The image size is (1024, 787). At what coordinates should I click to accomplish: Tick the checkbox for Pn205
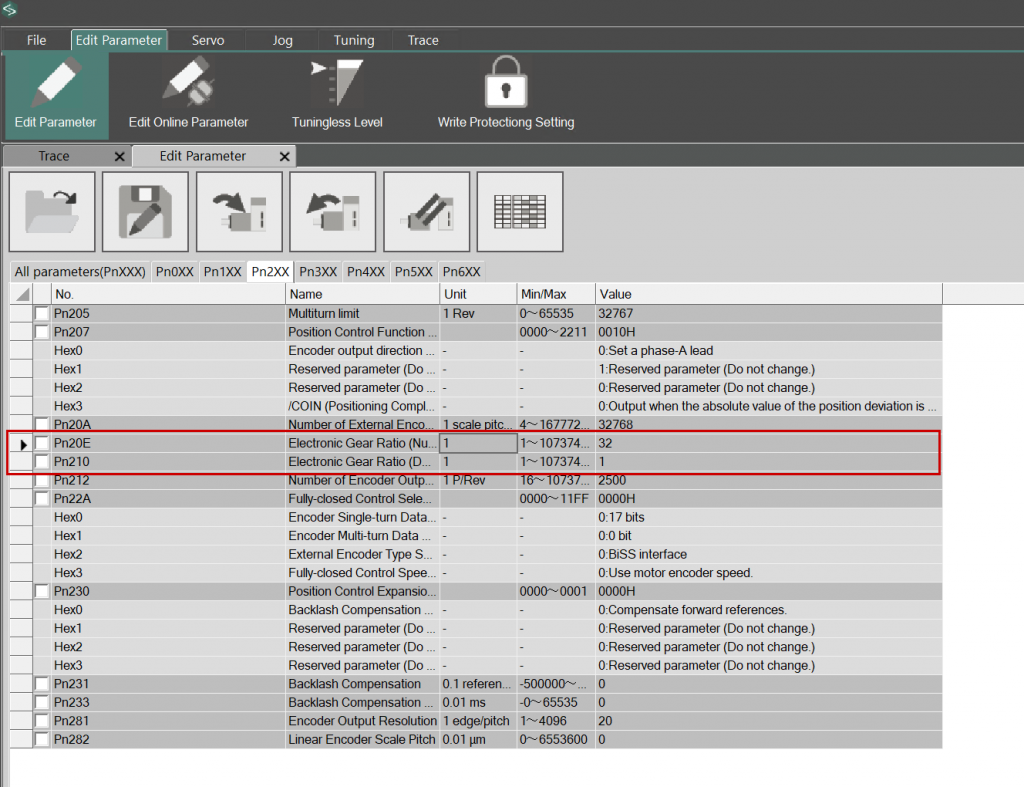coord(42,314)
